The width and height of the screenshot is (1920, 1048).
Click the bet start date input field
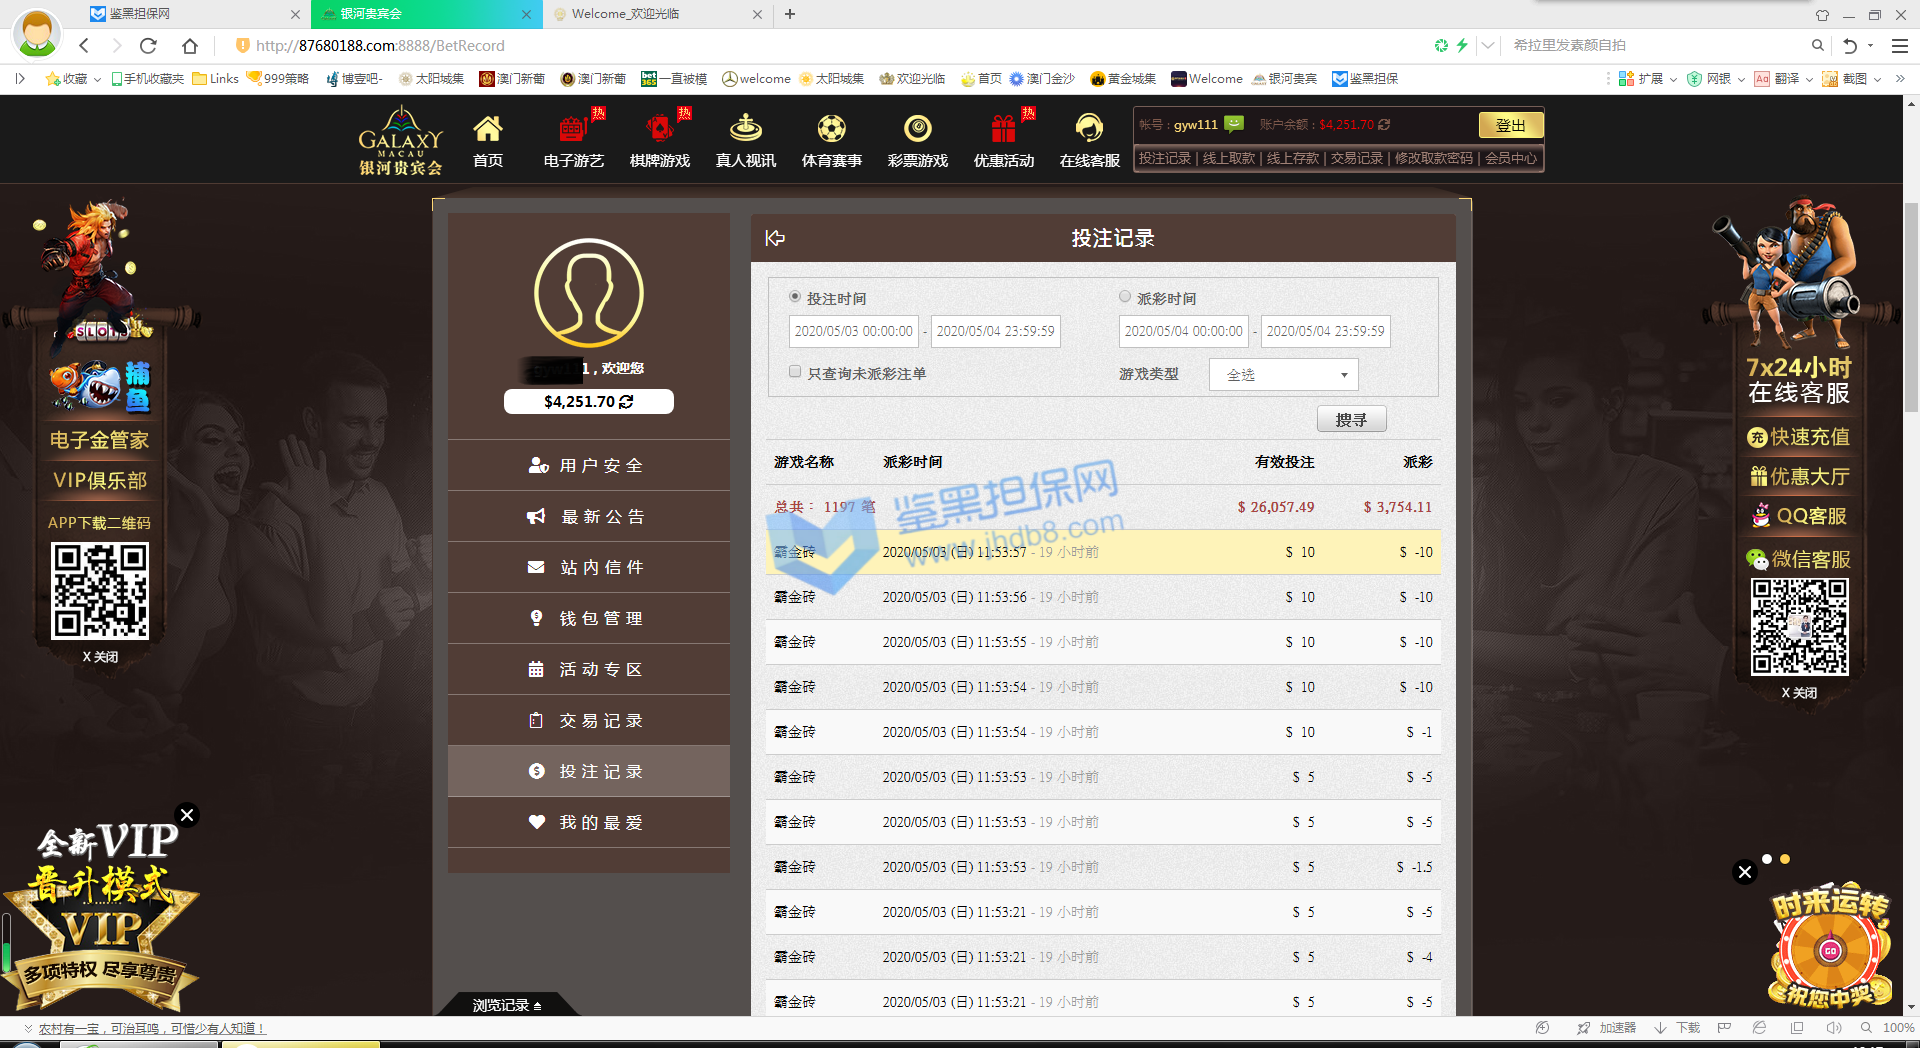pyautogui.click(x=853, y=331)
